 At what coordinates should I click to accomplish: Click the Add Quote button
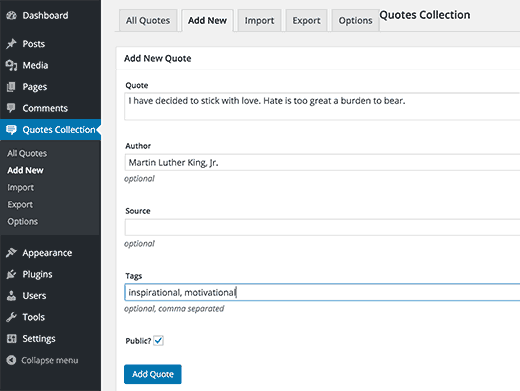pos(153,374)
